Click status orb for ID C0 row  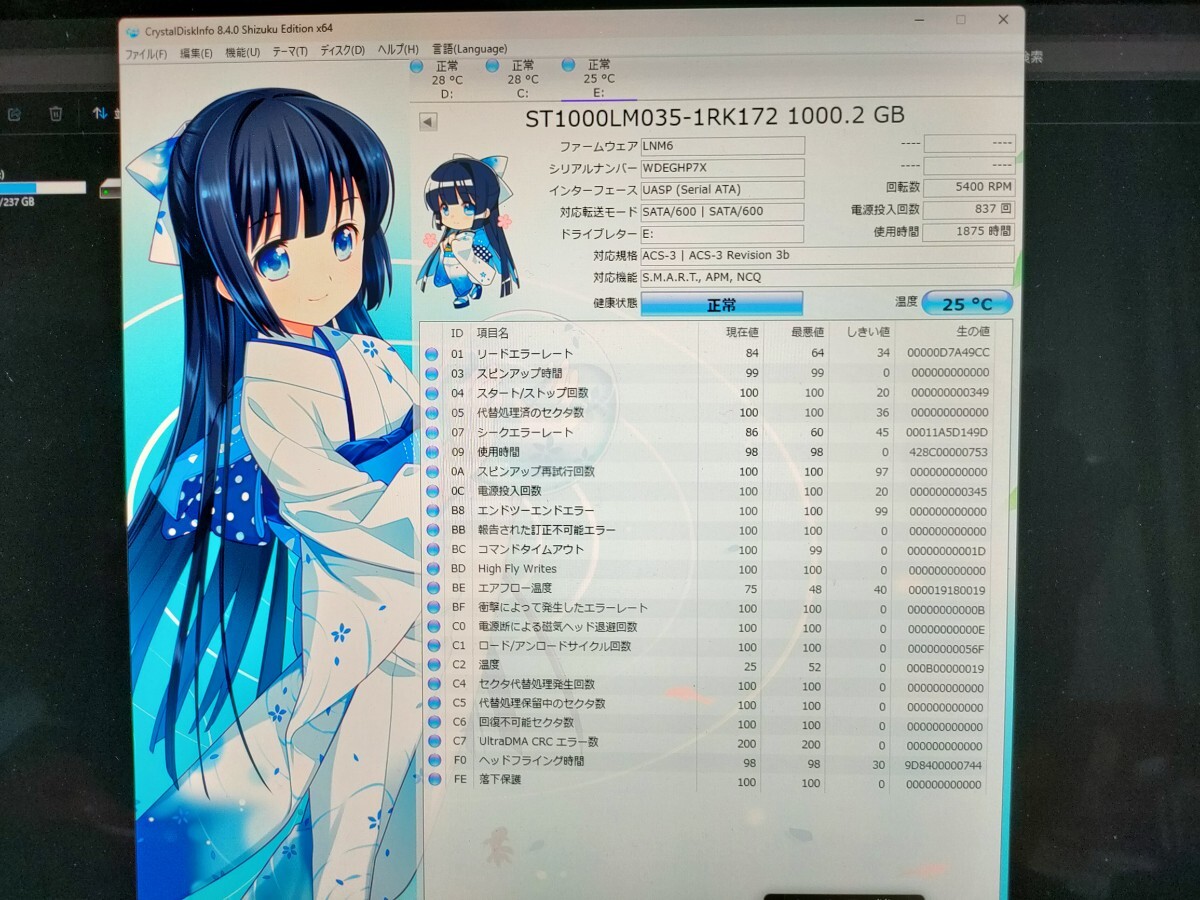tap(432, 628)
